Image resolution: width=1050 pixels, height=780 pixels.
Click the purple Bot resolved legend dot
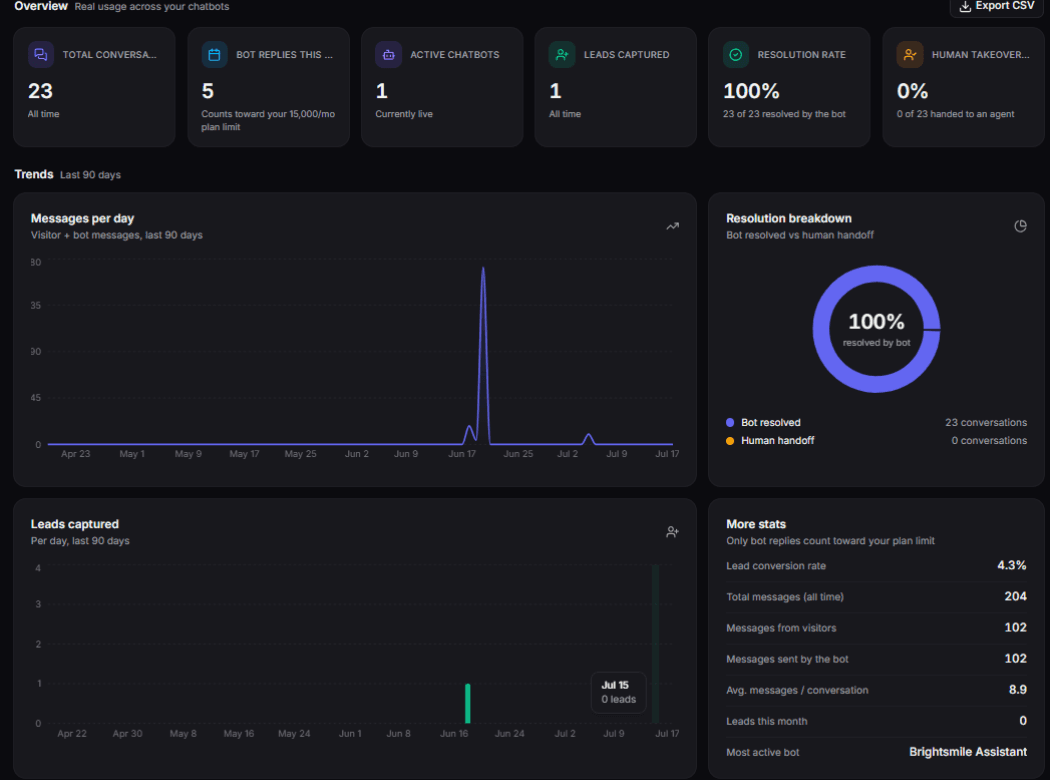730,422
